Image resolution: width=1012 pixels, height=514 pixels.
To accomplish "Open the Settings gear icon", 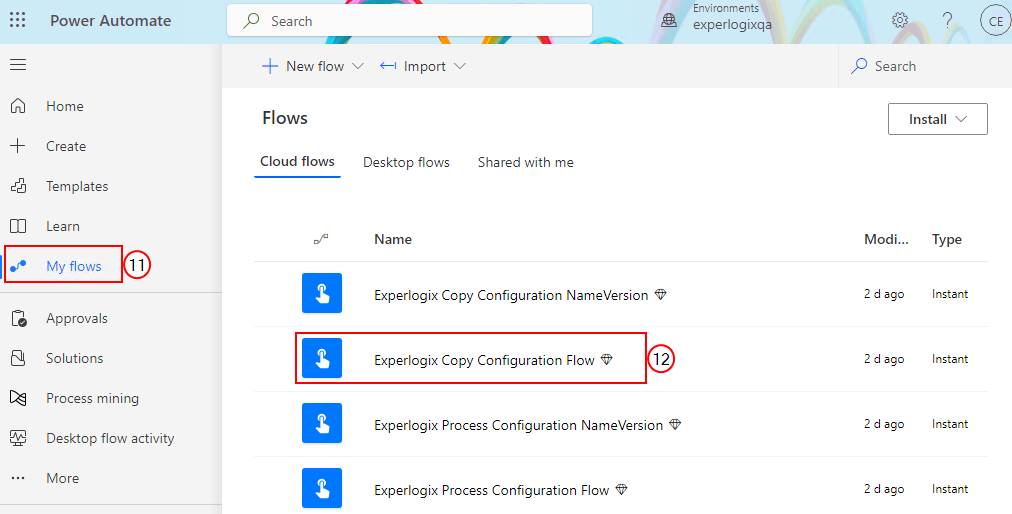I will tap(900, 20).
